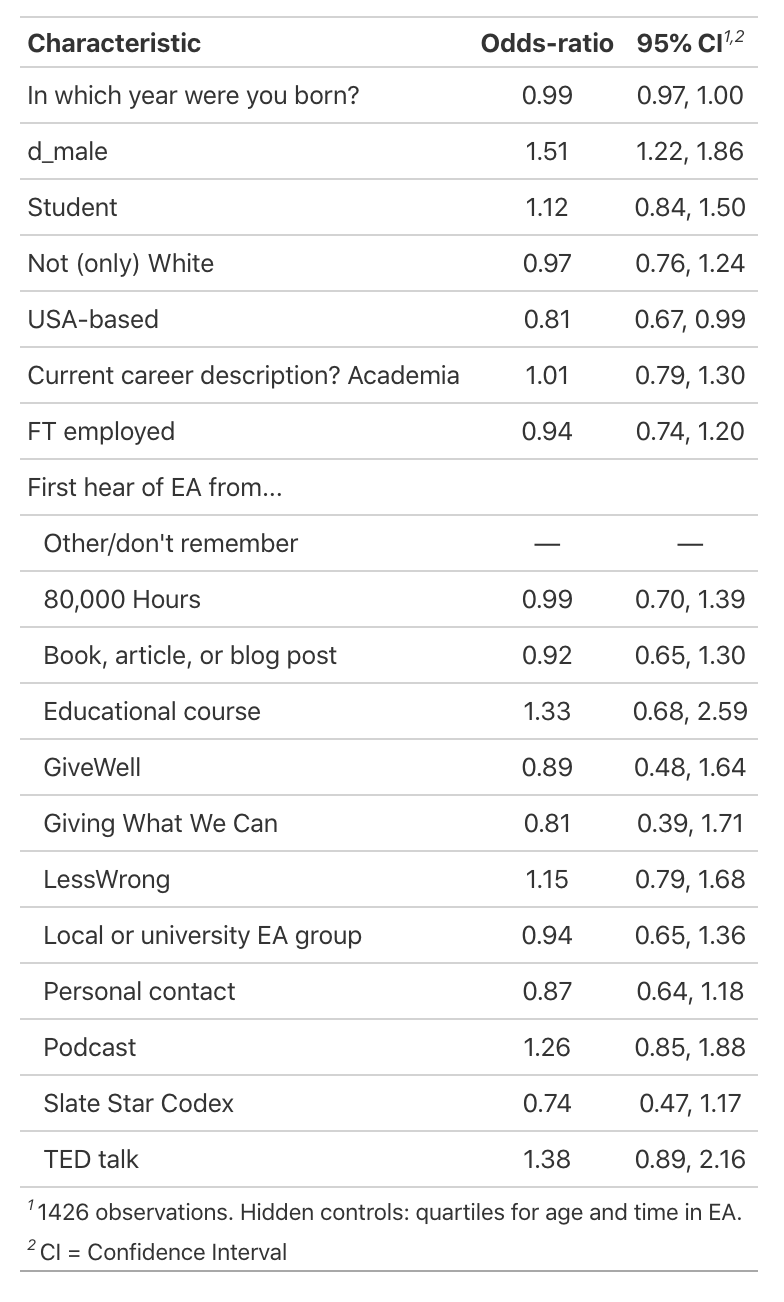Click the 'CI = Confidence Interval' footnote
The image size is (784, 1302).
(x=164, y=1252)
